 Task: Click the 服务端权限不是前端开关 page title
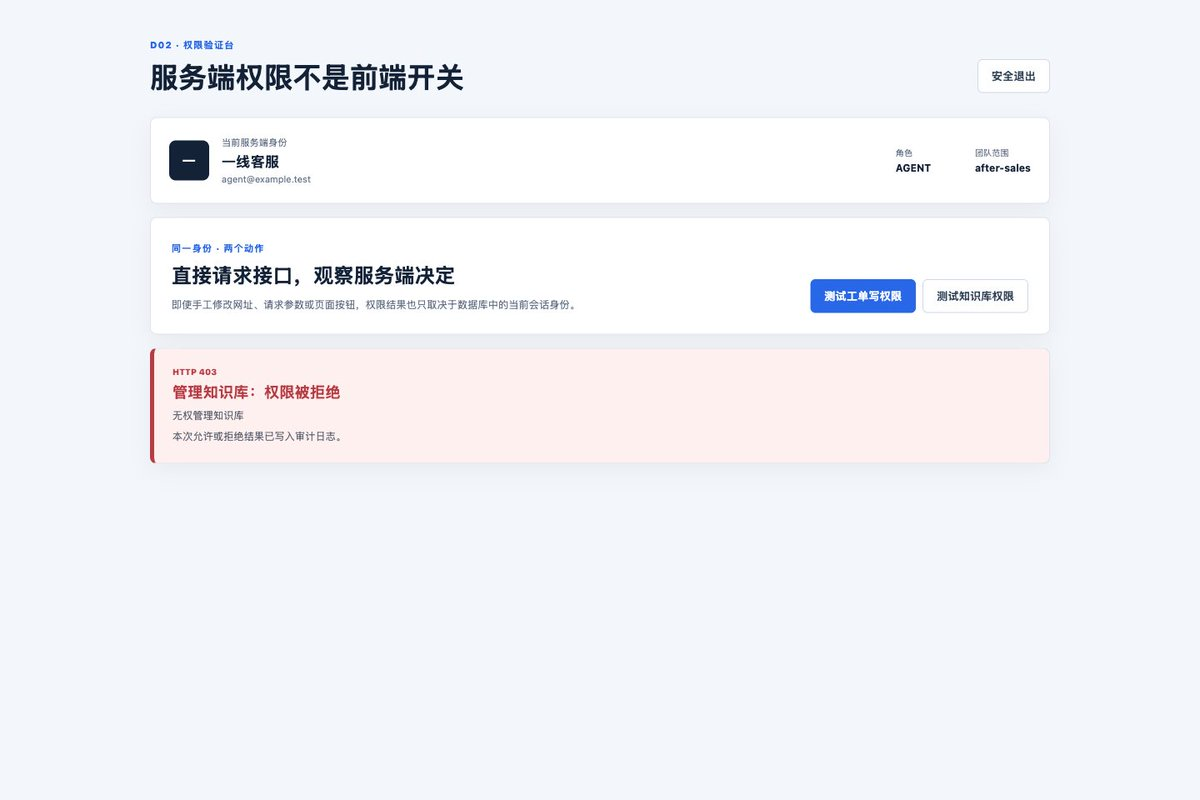tap(307, 77)
